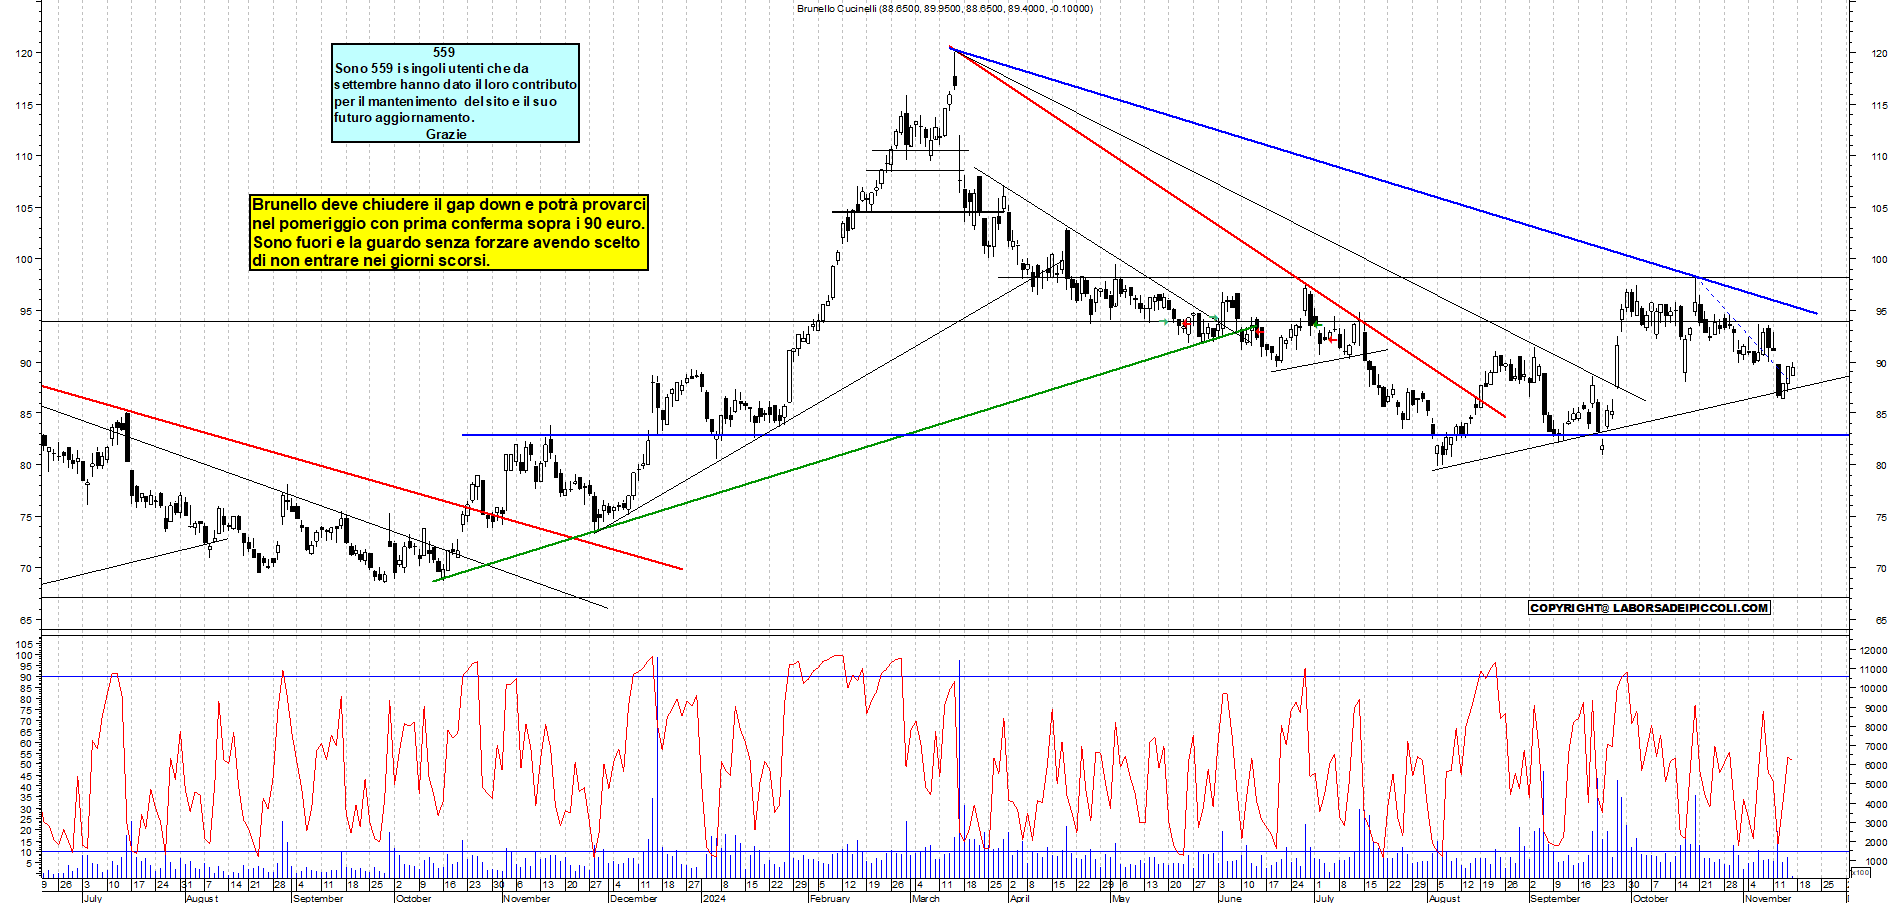Click the 'June' month label on the time axis
The height and width of the screenshot is (903, 1890).
click(x=1230, y=898)
